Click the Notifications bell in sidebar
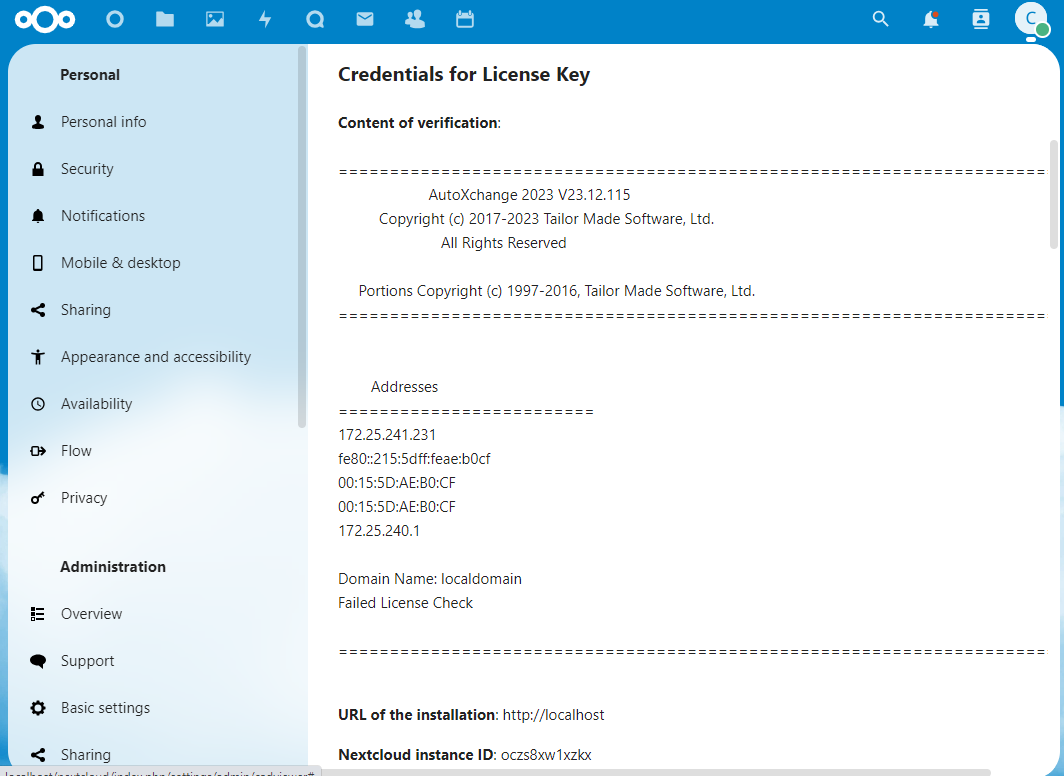The width and height of the screenshot is (1064, 776). point(38,216)
